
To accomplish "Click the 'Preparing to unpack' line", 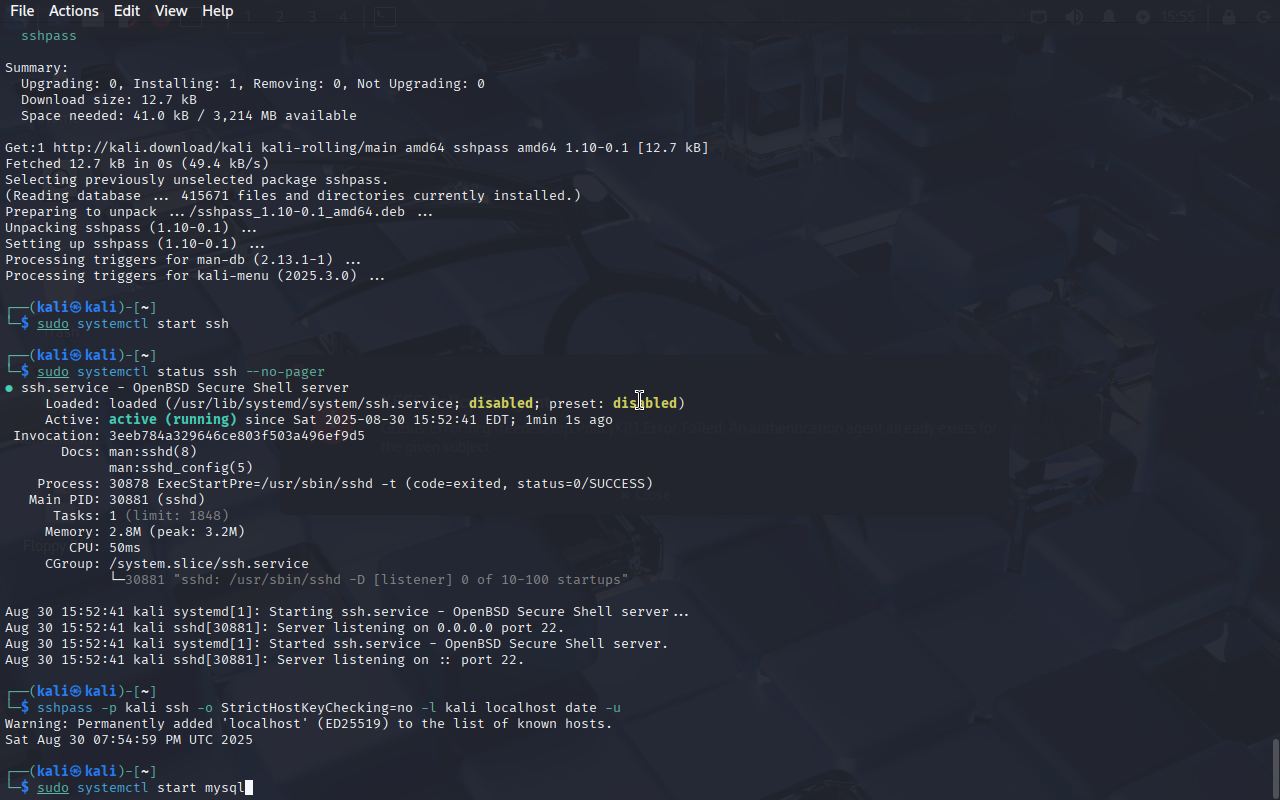I will pos(219,212).
